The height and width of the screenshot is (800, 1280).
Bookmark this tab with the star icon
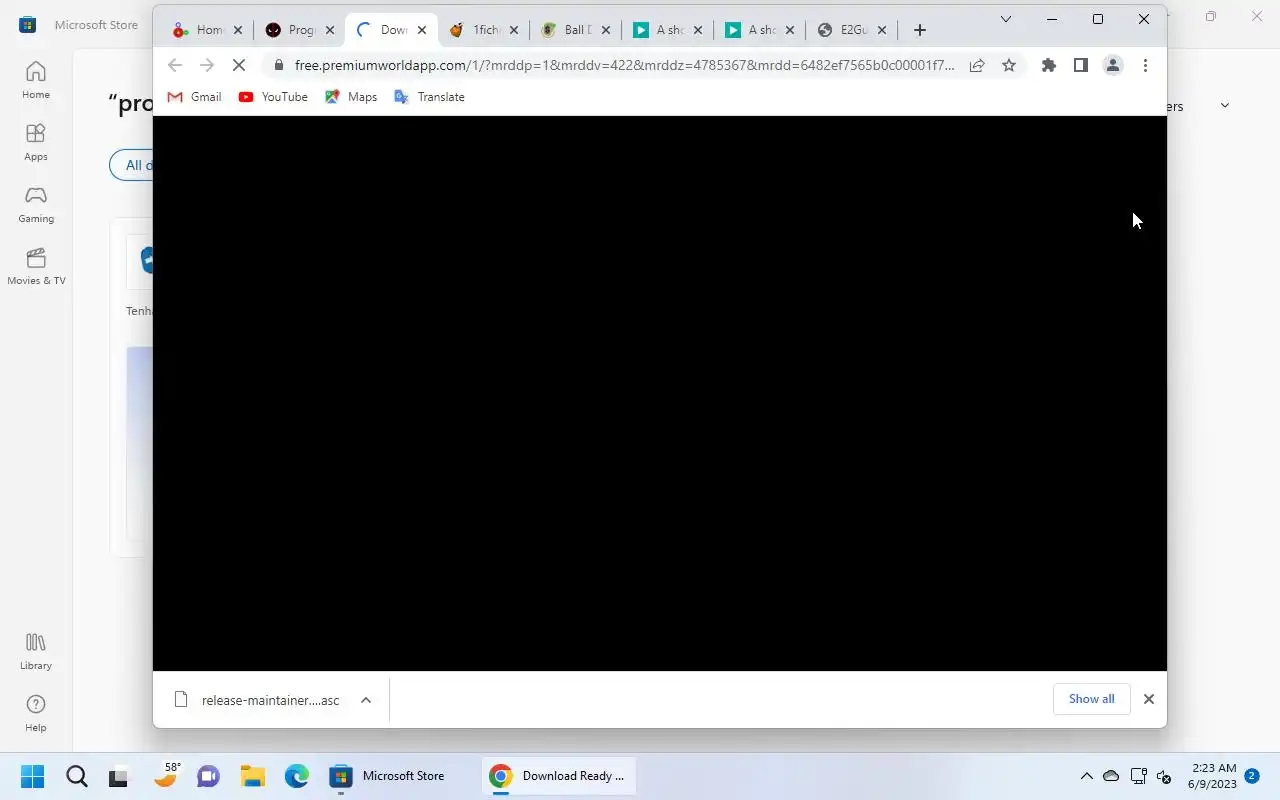(1009, 65)
